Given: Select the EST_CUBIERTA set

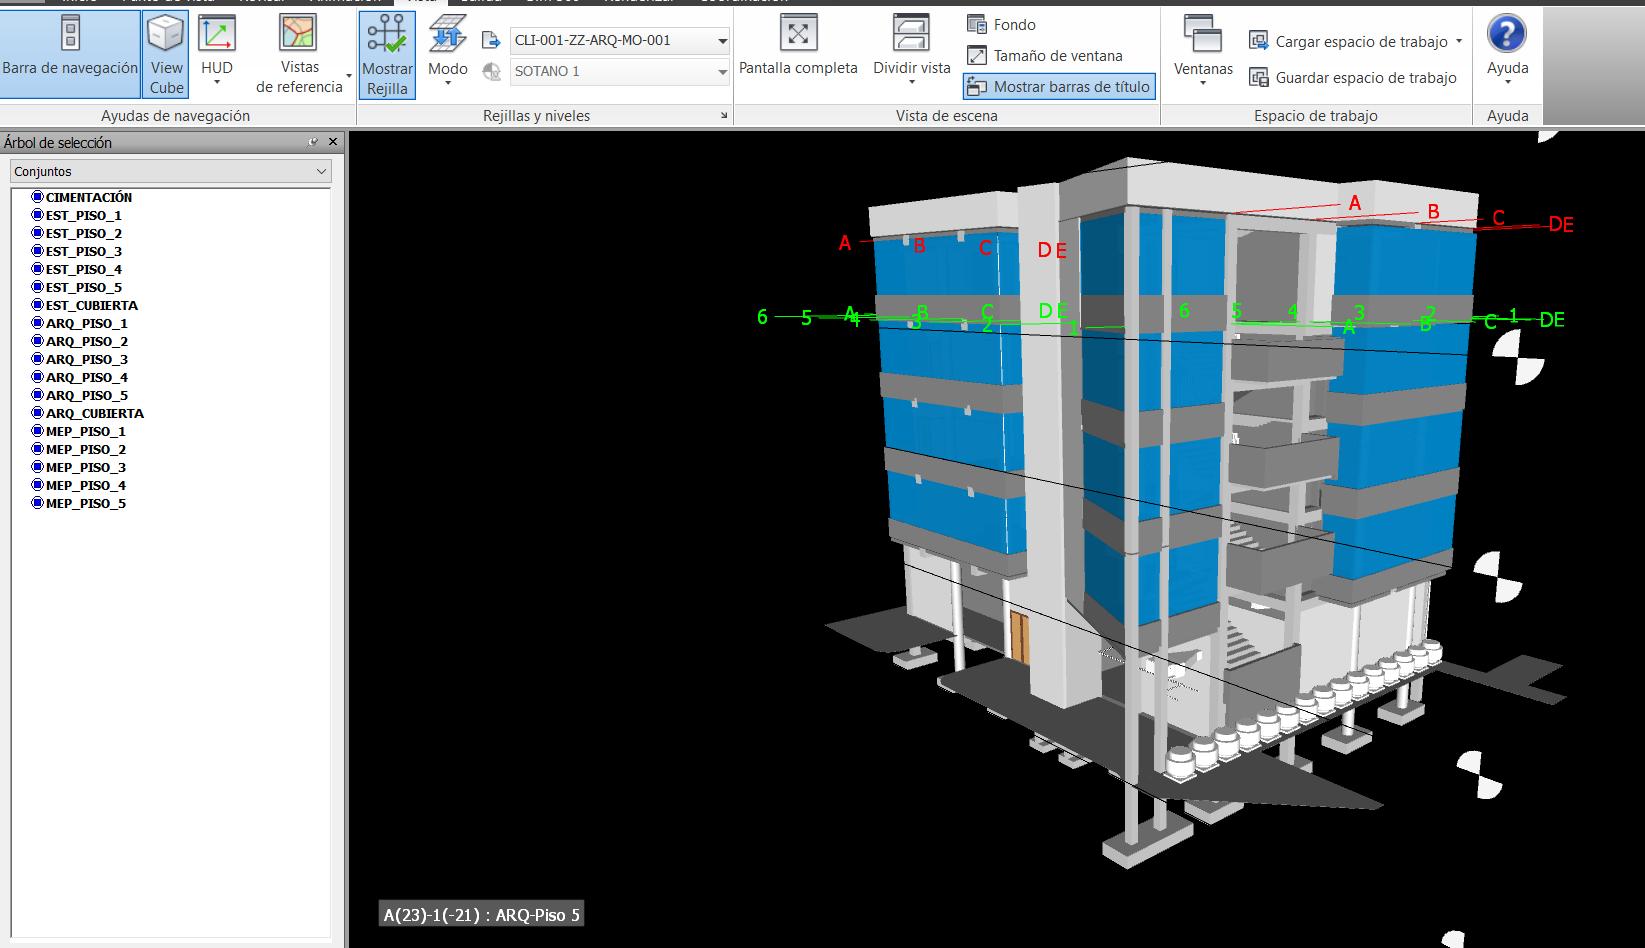Looking at the screenshot, I should pos(85,306).
